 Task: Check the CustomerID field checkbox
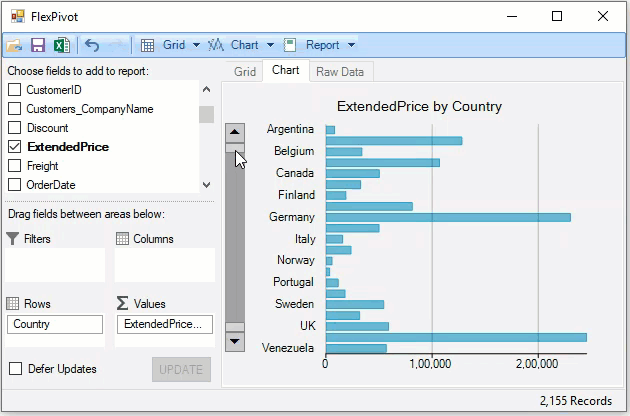(x=15, y=90)
